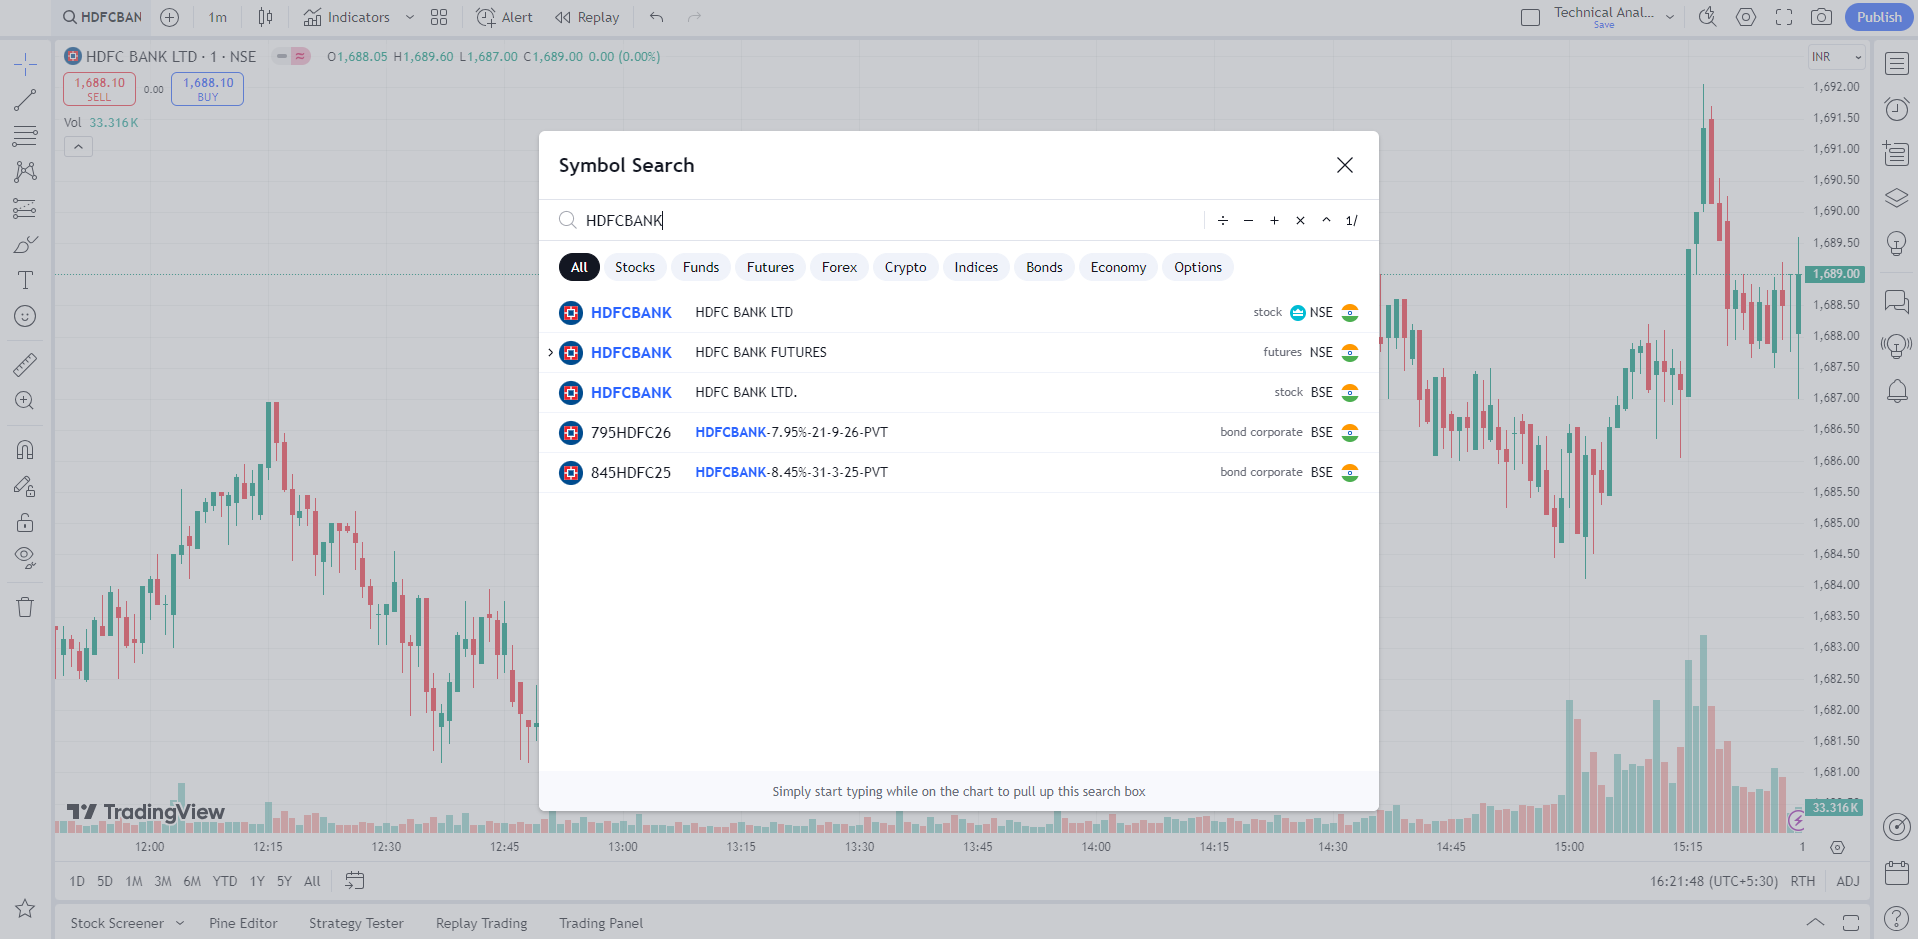
Task: Enter fullscreen chart mode
Action: point(1784,17)
